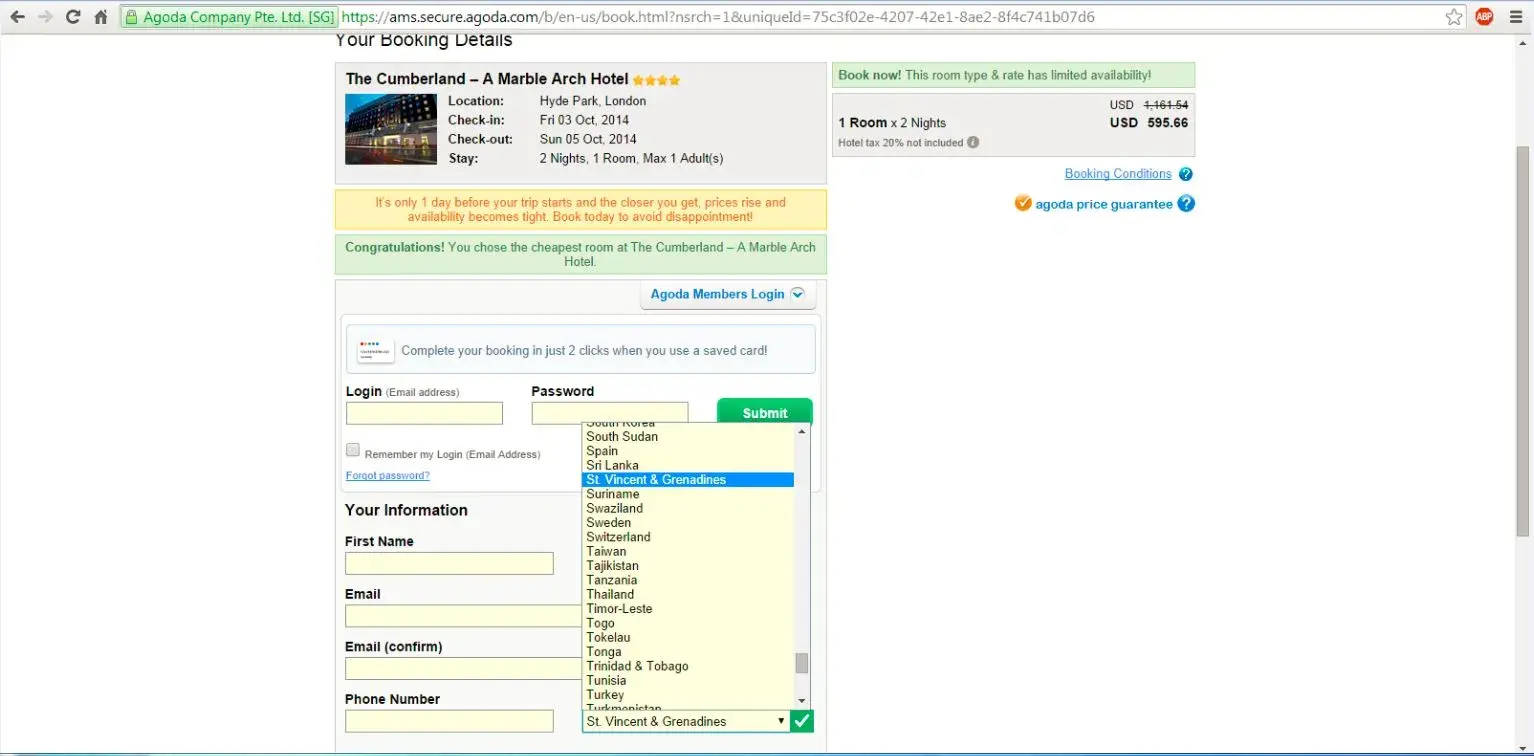The image size is (1534, 756).
Task: Open the Forgot password link
Action: (x=387, y=476)
